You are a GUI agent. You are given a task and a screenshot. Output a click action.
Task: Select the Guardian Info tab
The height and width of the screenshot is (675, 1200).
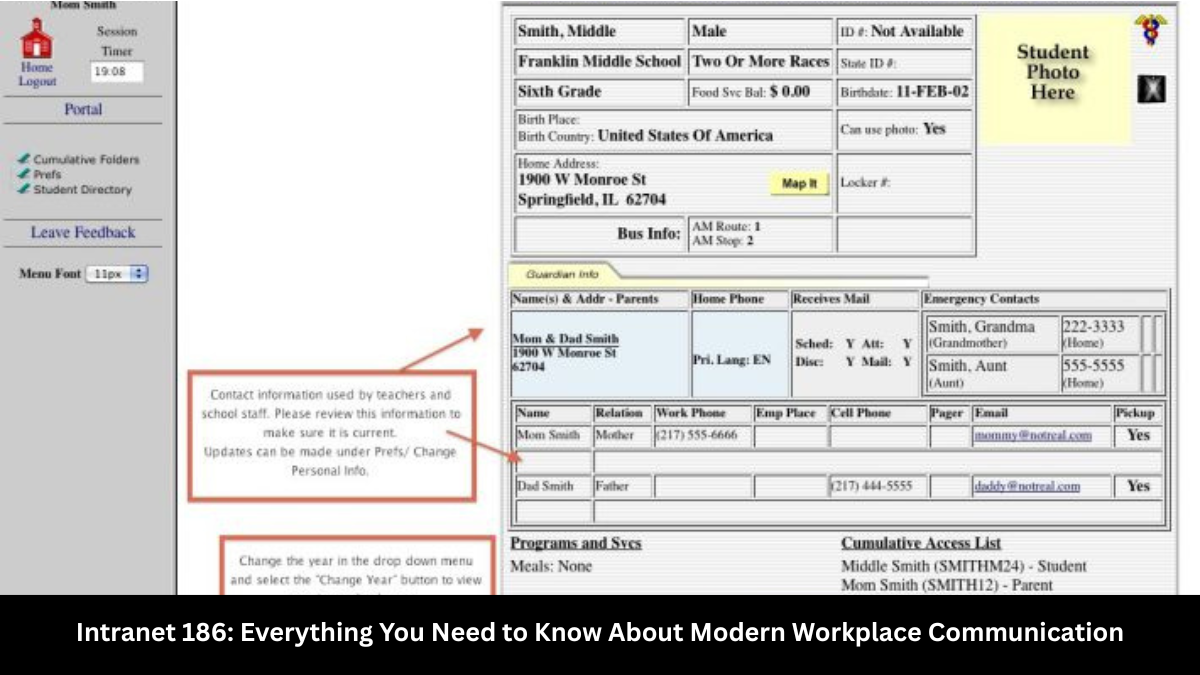coord(562,273)
